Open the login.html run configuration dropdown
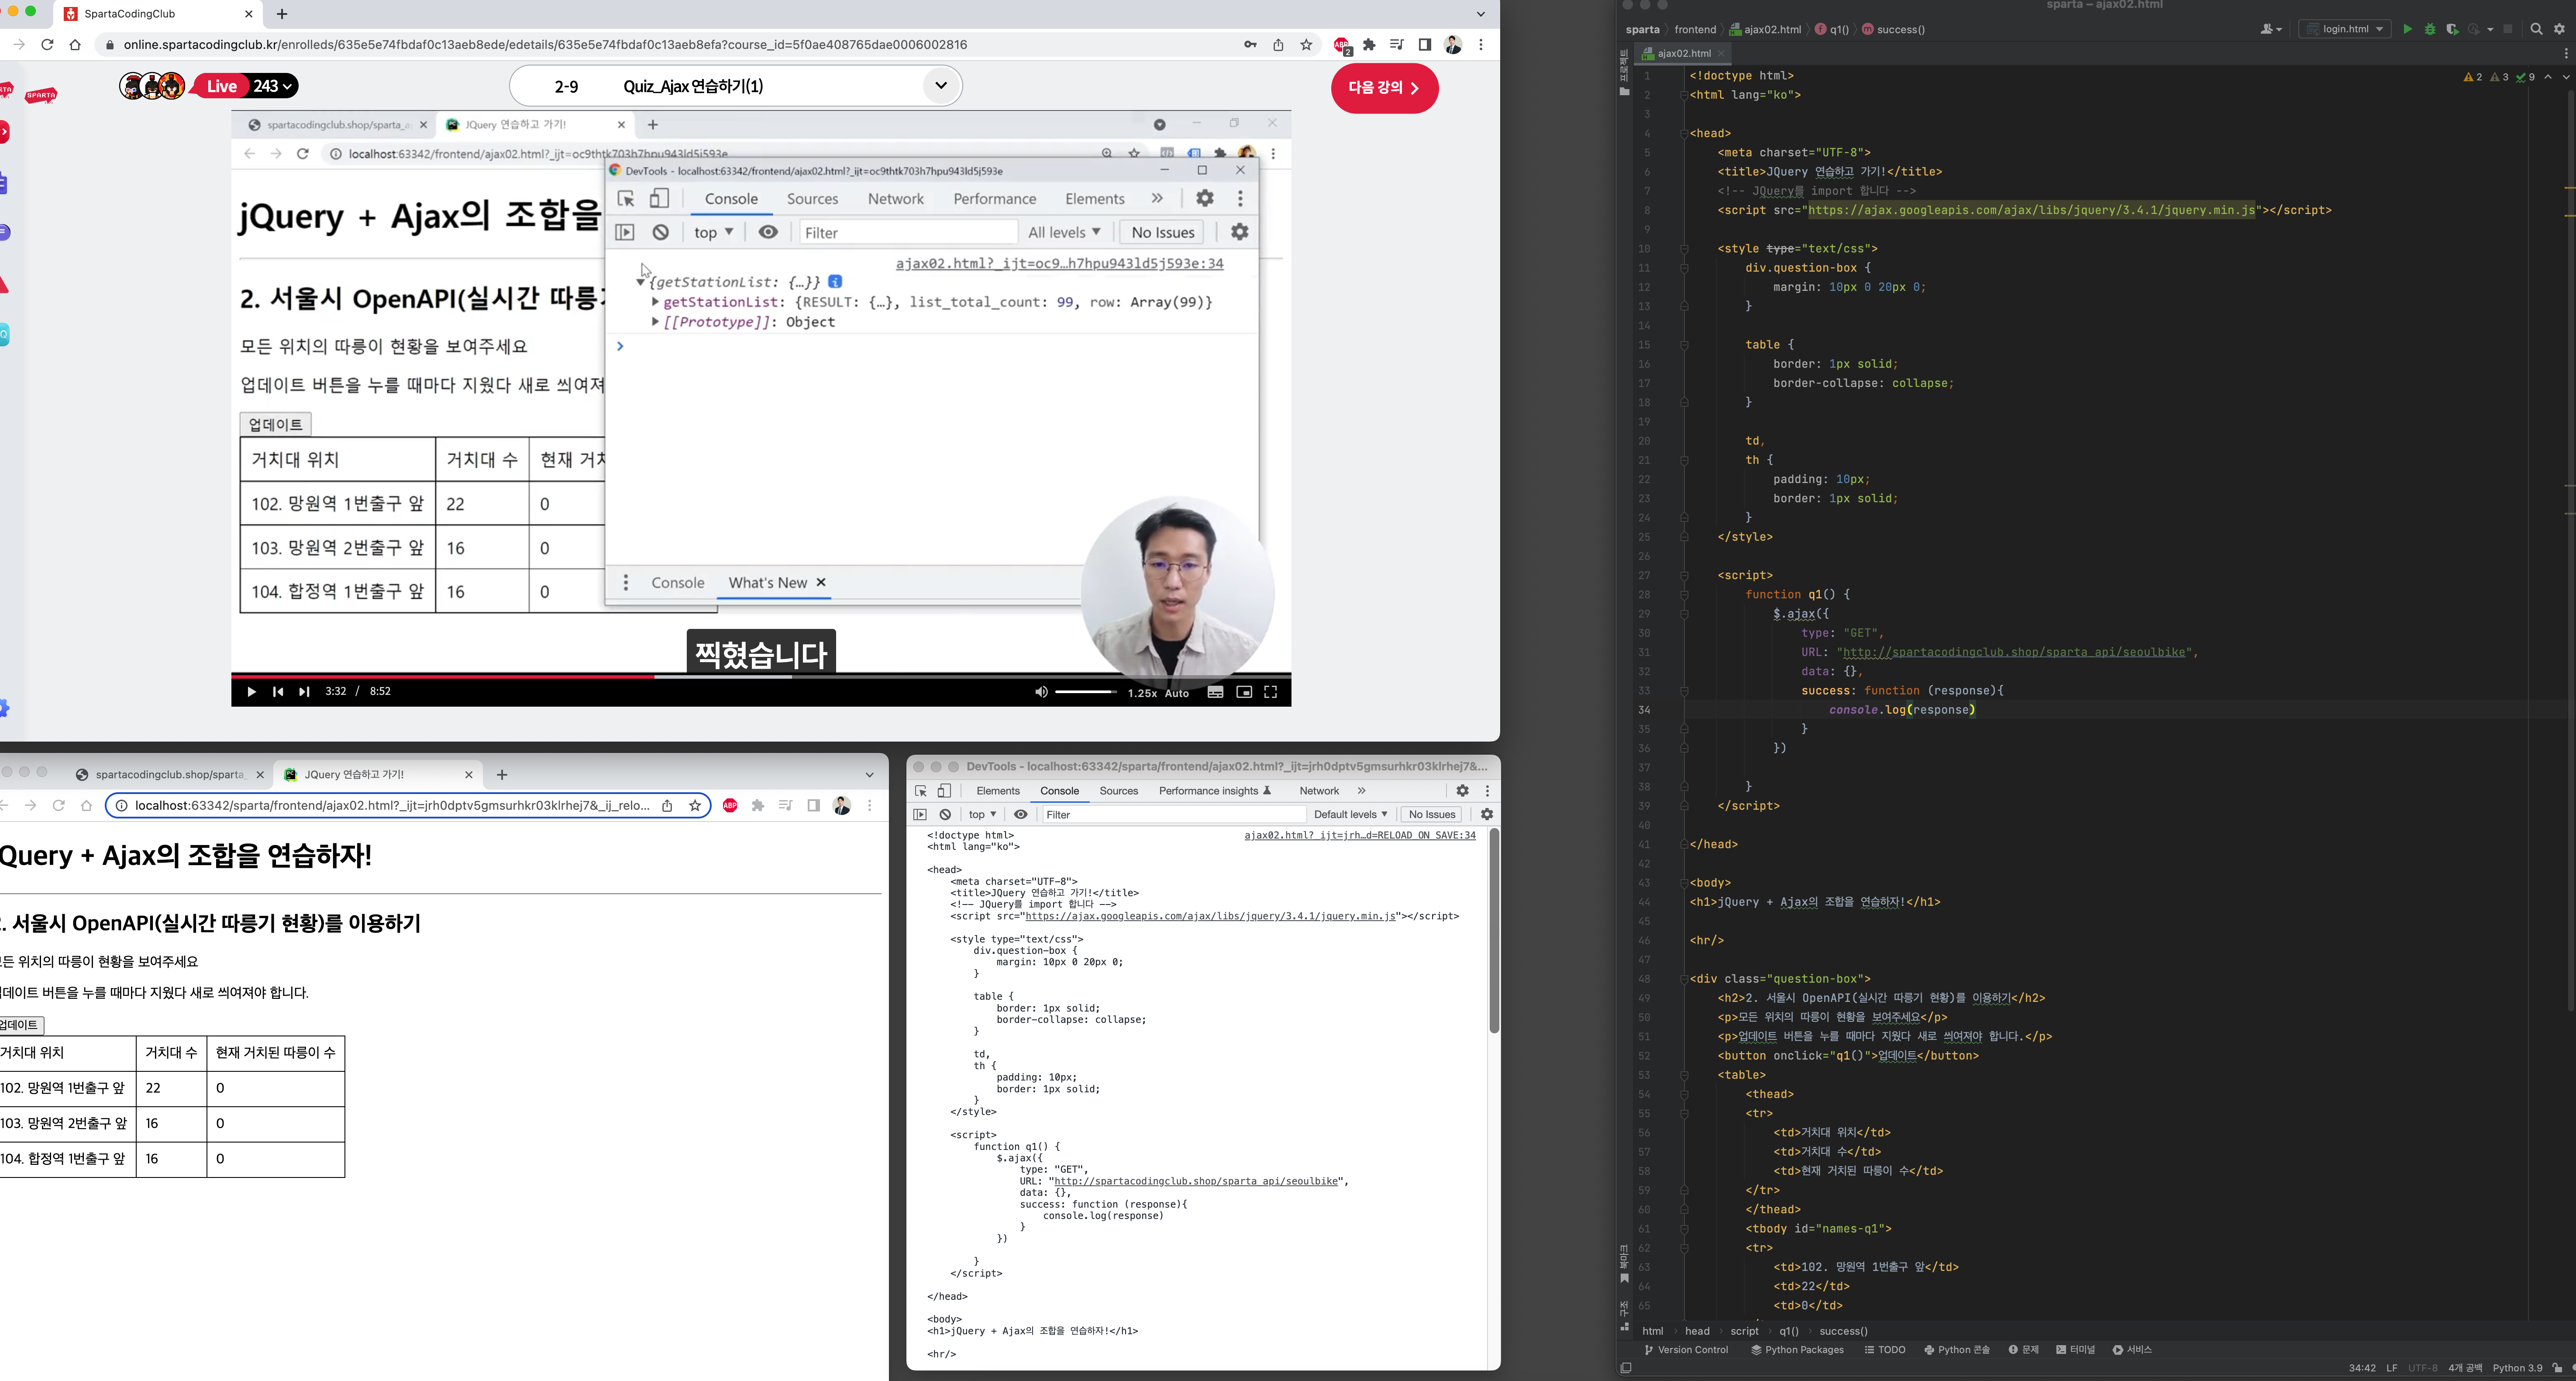 click(x=2345, y=29)
